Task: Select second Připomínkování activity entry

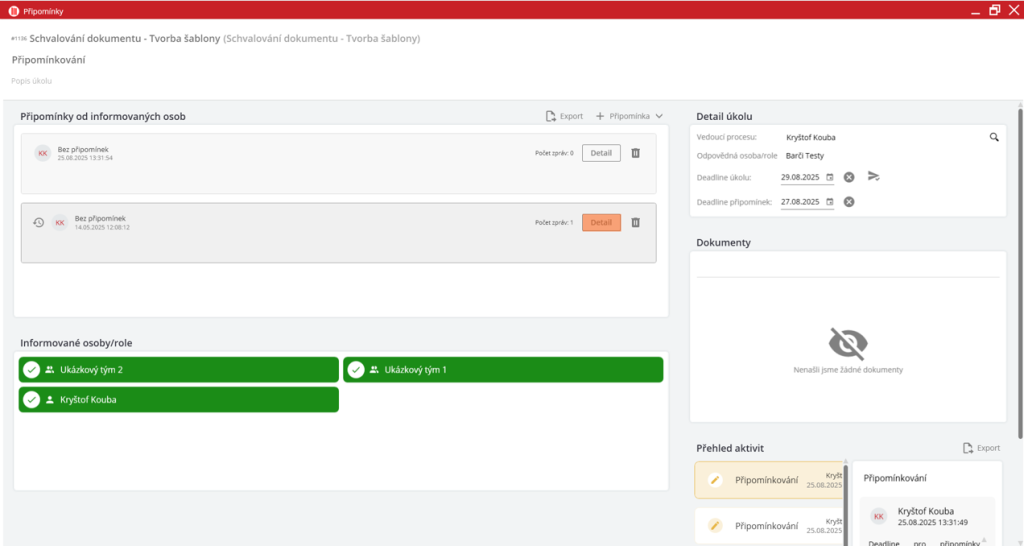Action: pos(768,525)
